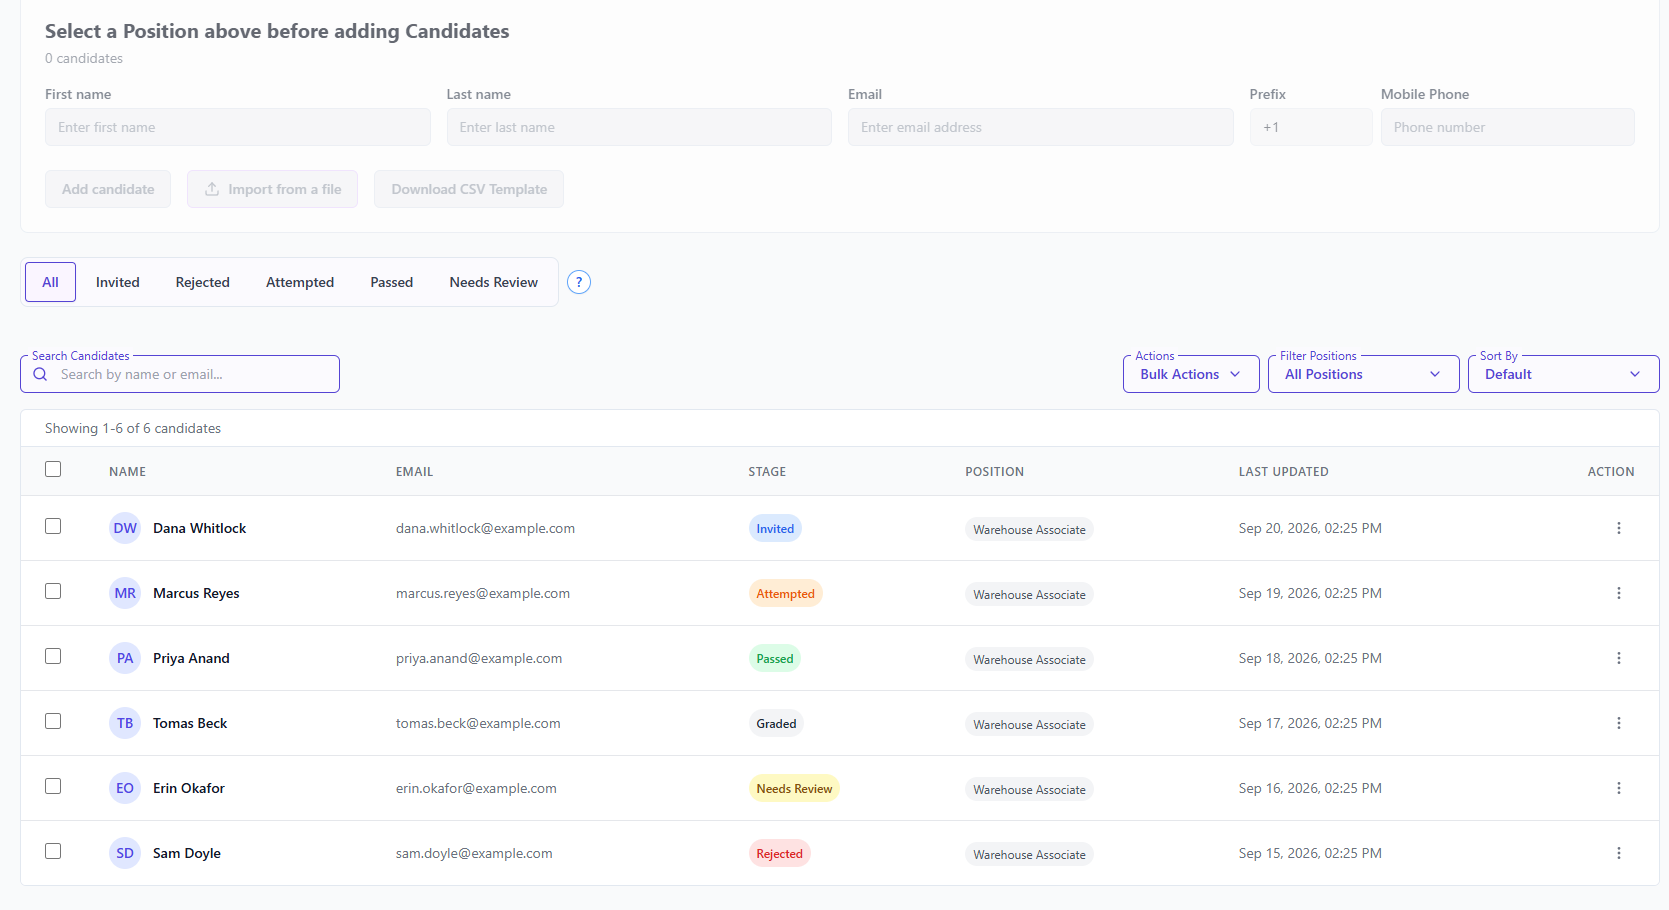The height and width of the screenshot is (910, 1669).
Task: Select Erin Okafor's row checkbox
Action: (x=53, y=786)
